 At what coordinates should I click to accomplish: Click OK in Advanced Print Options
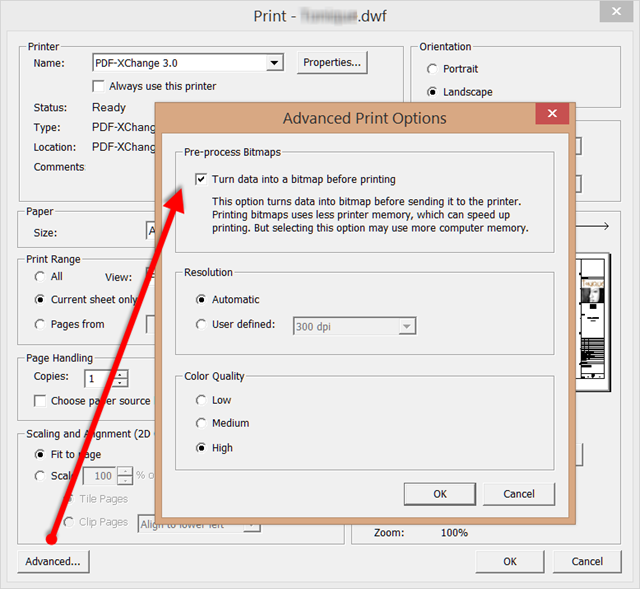point(440,494)
